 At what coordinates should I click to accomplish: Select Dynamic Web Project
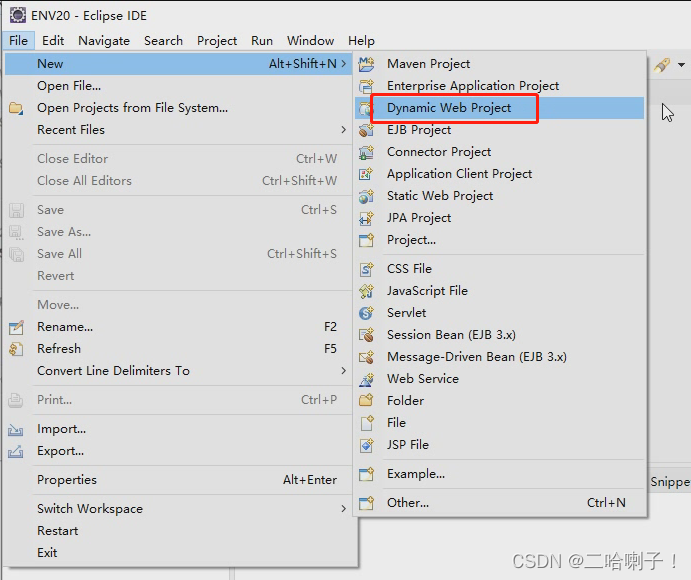(x=499, y=108)
